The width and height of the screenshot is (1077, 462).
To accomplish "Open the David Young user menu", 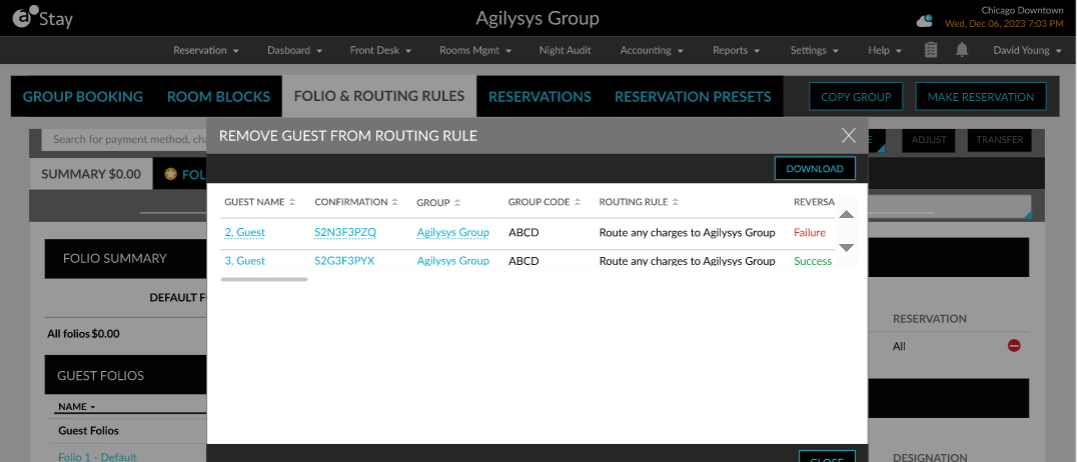I will (1028, 50).
